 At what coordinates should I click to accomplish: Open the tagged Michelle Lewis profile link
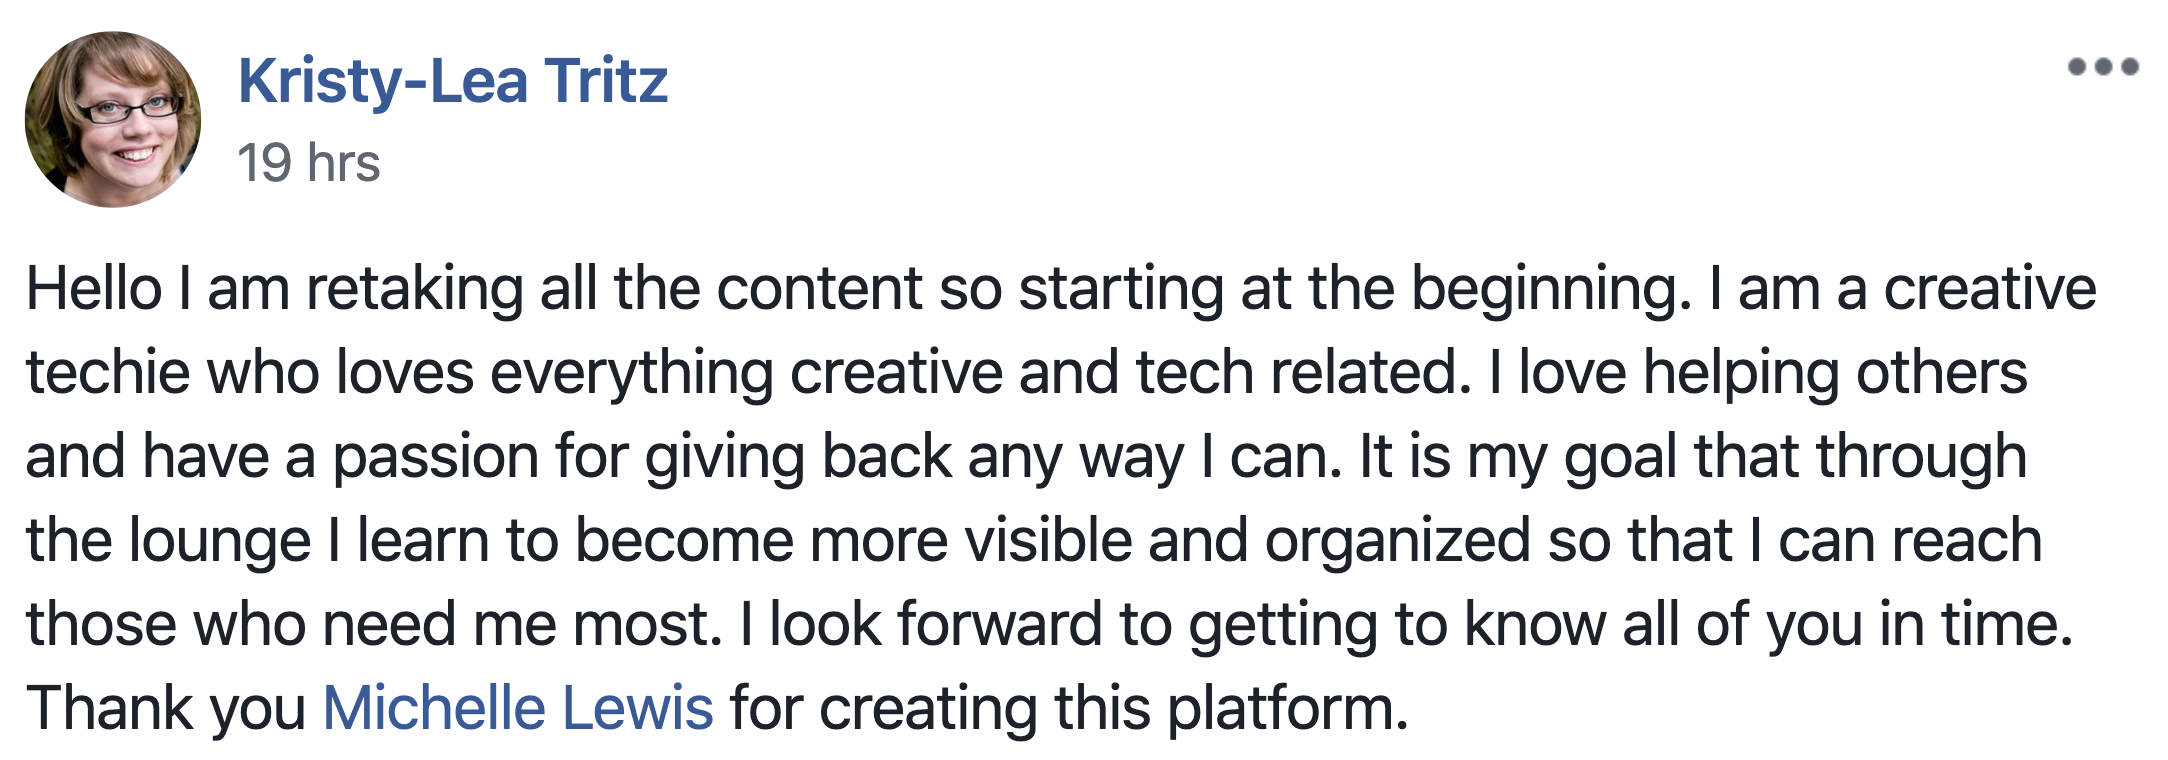pyautogui.click(x=518, y=708)
